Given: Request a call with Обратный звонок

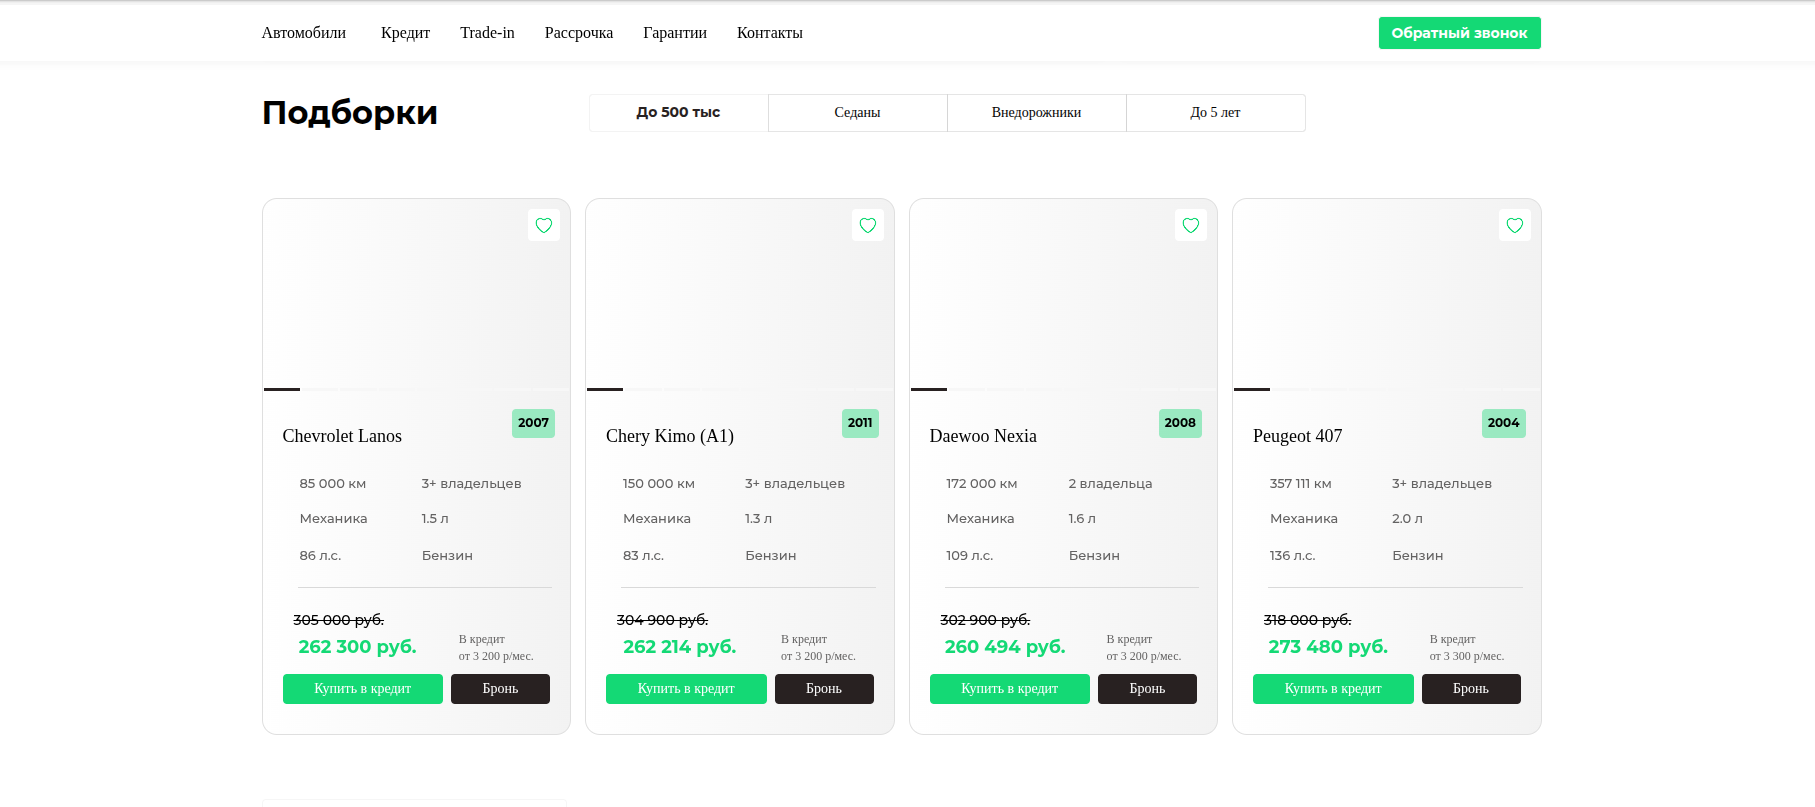Looking at the screenshot, I should pos(1460,33).
